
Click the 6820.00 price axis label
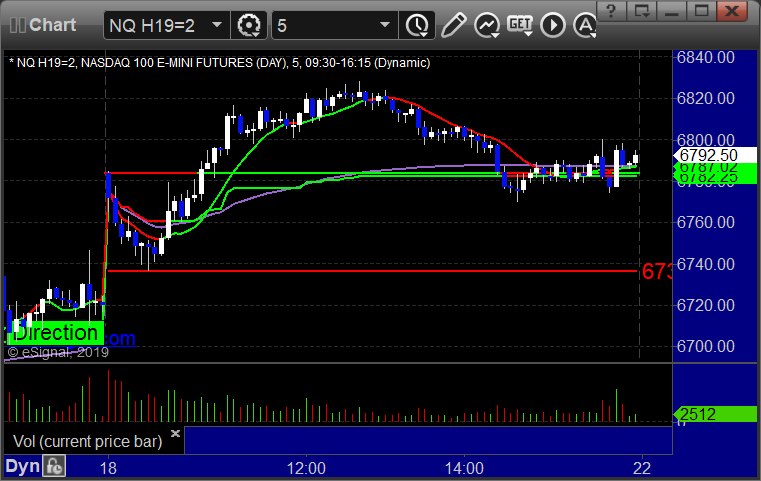(x=706, y=99)
